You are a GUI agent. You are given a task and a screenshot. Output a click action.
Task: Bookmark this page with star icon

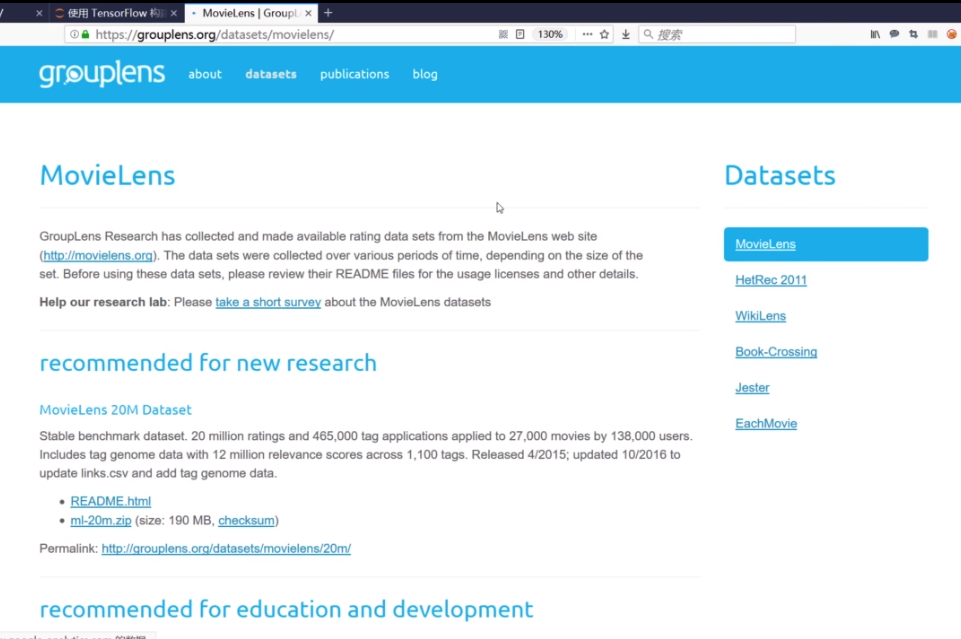(604, 34)
